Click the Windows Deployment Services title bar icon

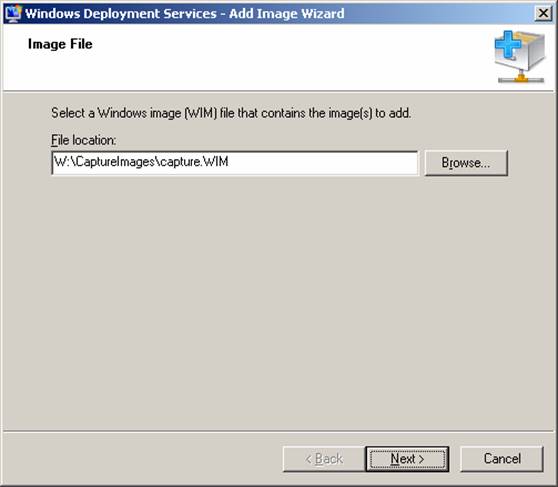pos(14,13)
